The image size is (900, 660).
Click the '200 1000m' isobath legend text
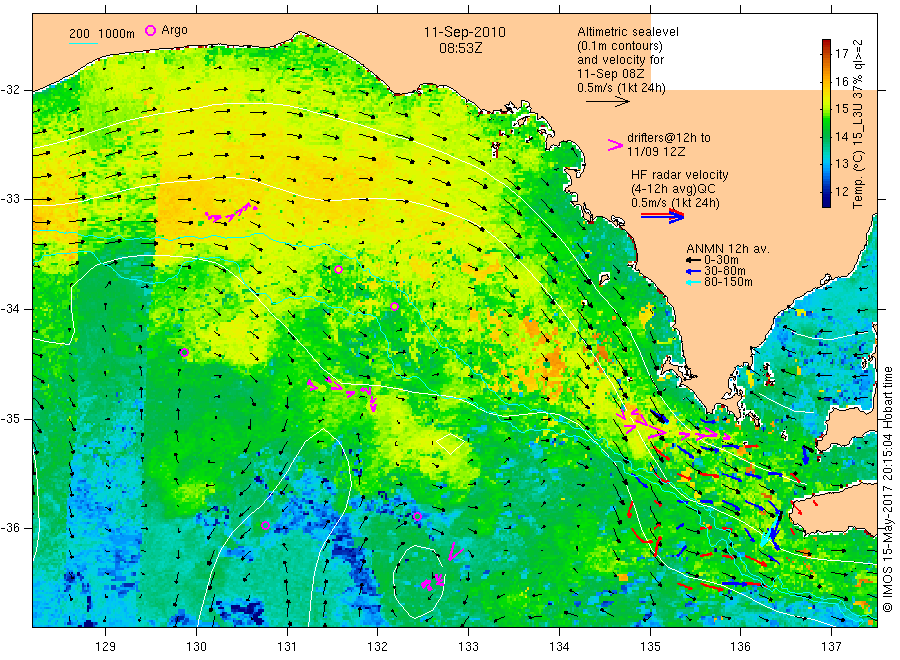[102, 34]
